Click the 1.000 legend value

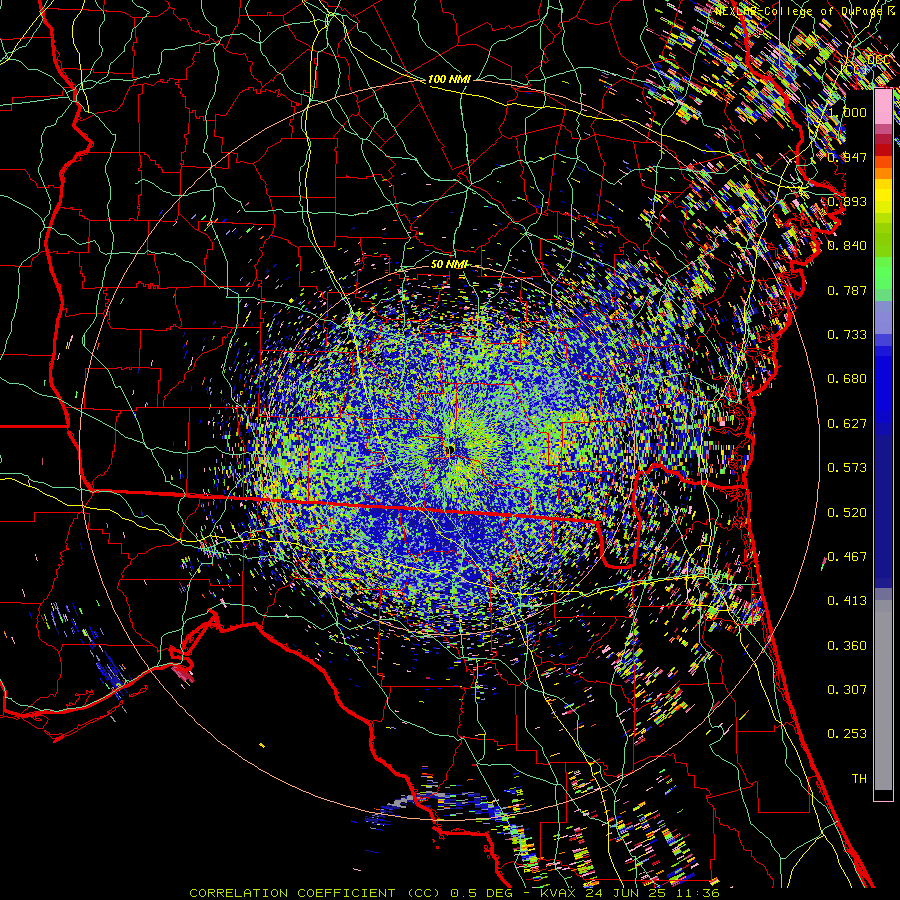847,112
